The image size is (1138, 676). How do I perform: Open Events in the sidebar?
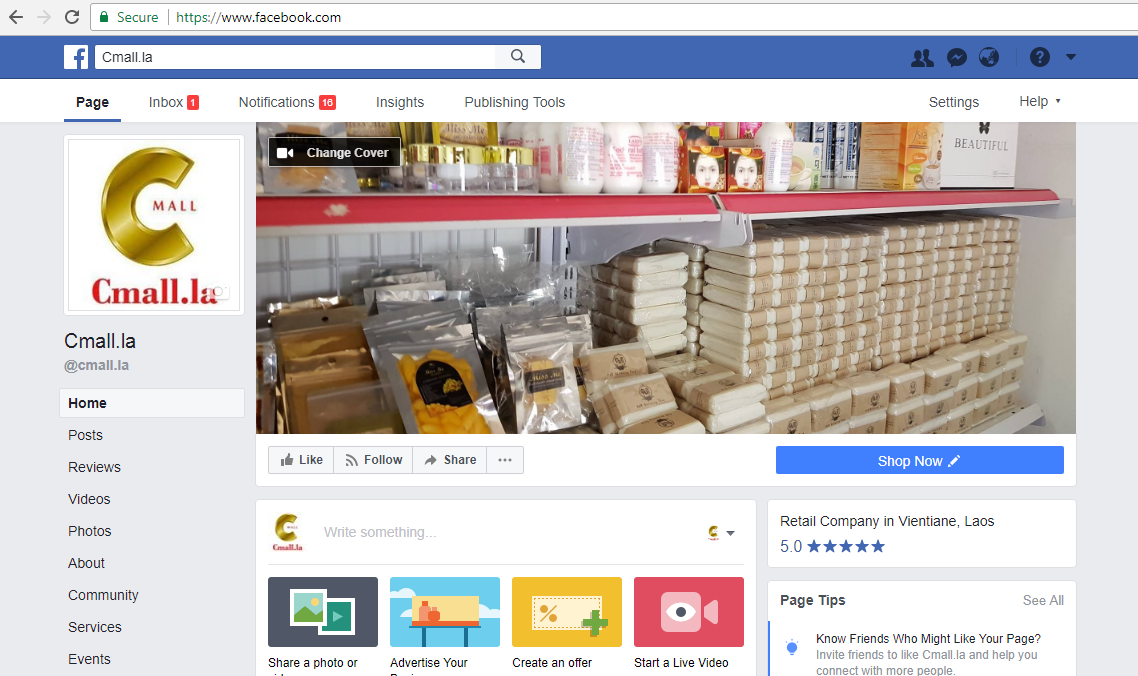pos(89,659)
